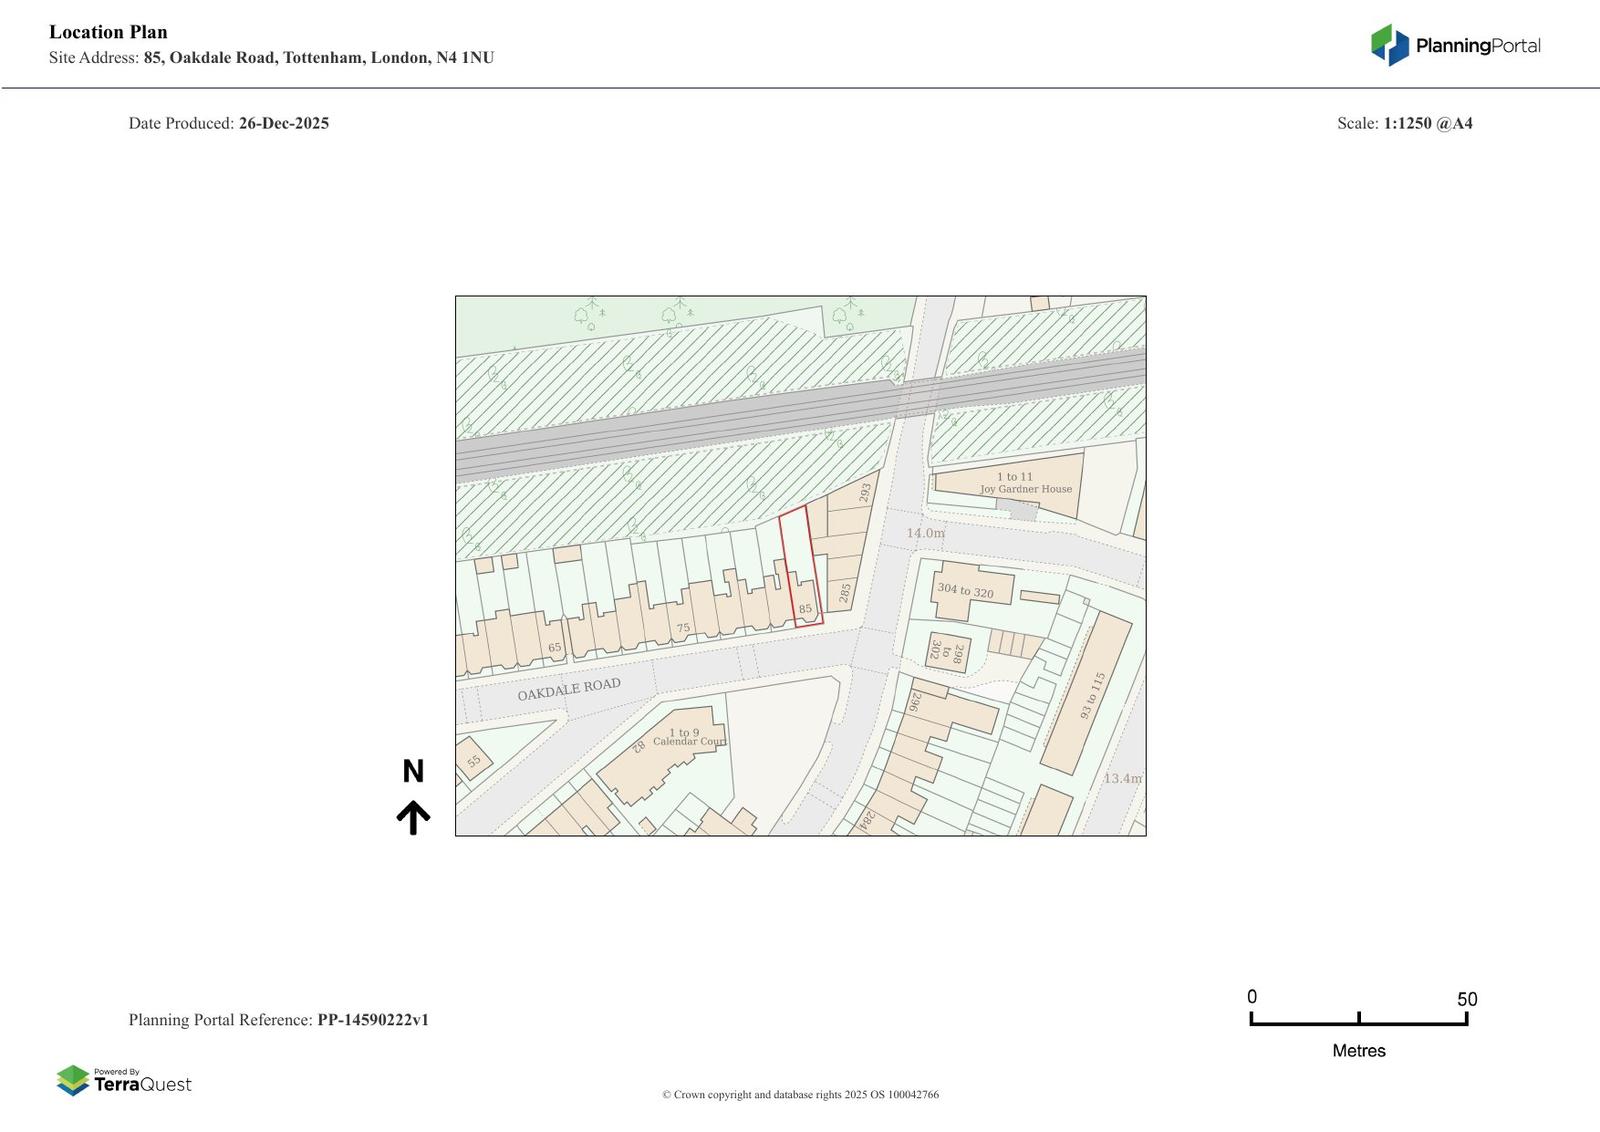Viewport: 1600px width, 1132px height.
Task: Click the north arrow symbol
Action: pos(413,817)
